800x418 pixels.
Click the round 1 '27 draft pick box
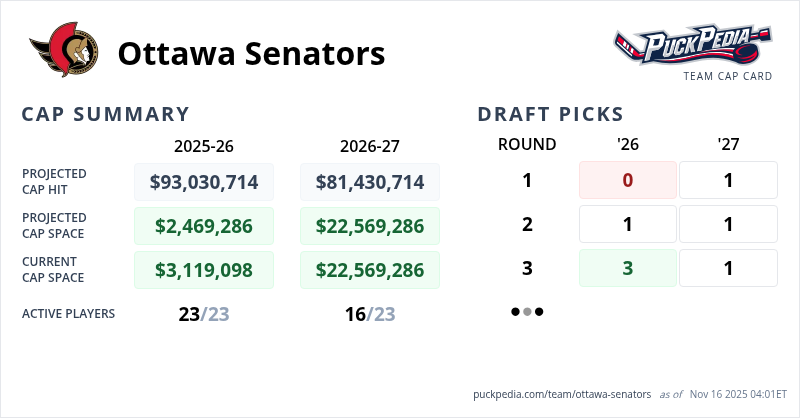pos(728,180)
